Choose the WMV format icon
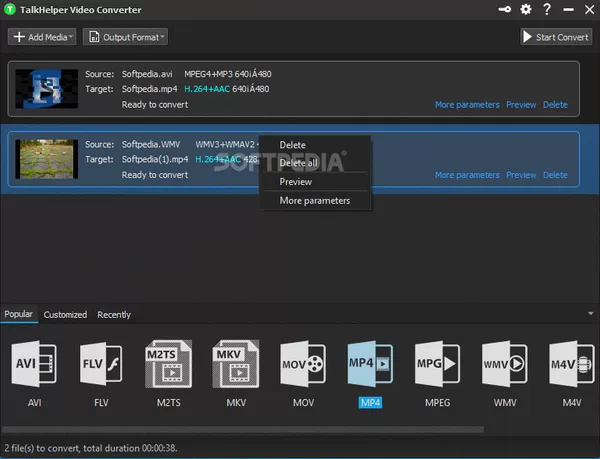 pyautogui.click(x=505, y=364)
